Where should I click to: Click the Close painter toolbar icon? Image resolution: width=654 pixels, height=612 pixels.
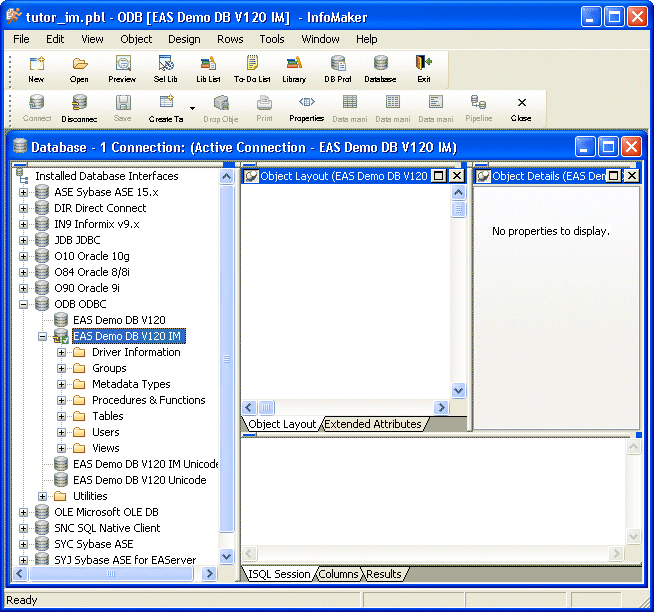click(x=521, y=108)
